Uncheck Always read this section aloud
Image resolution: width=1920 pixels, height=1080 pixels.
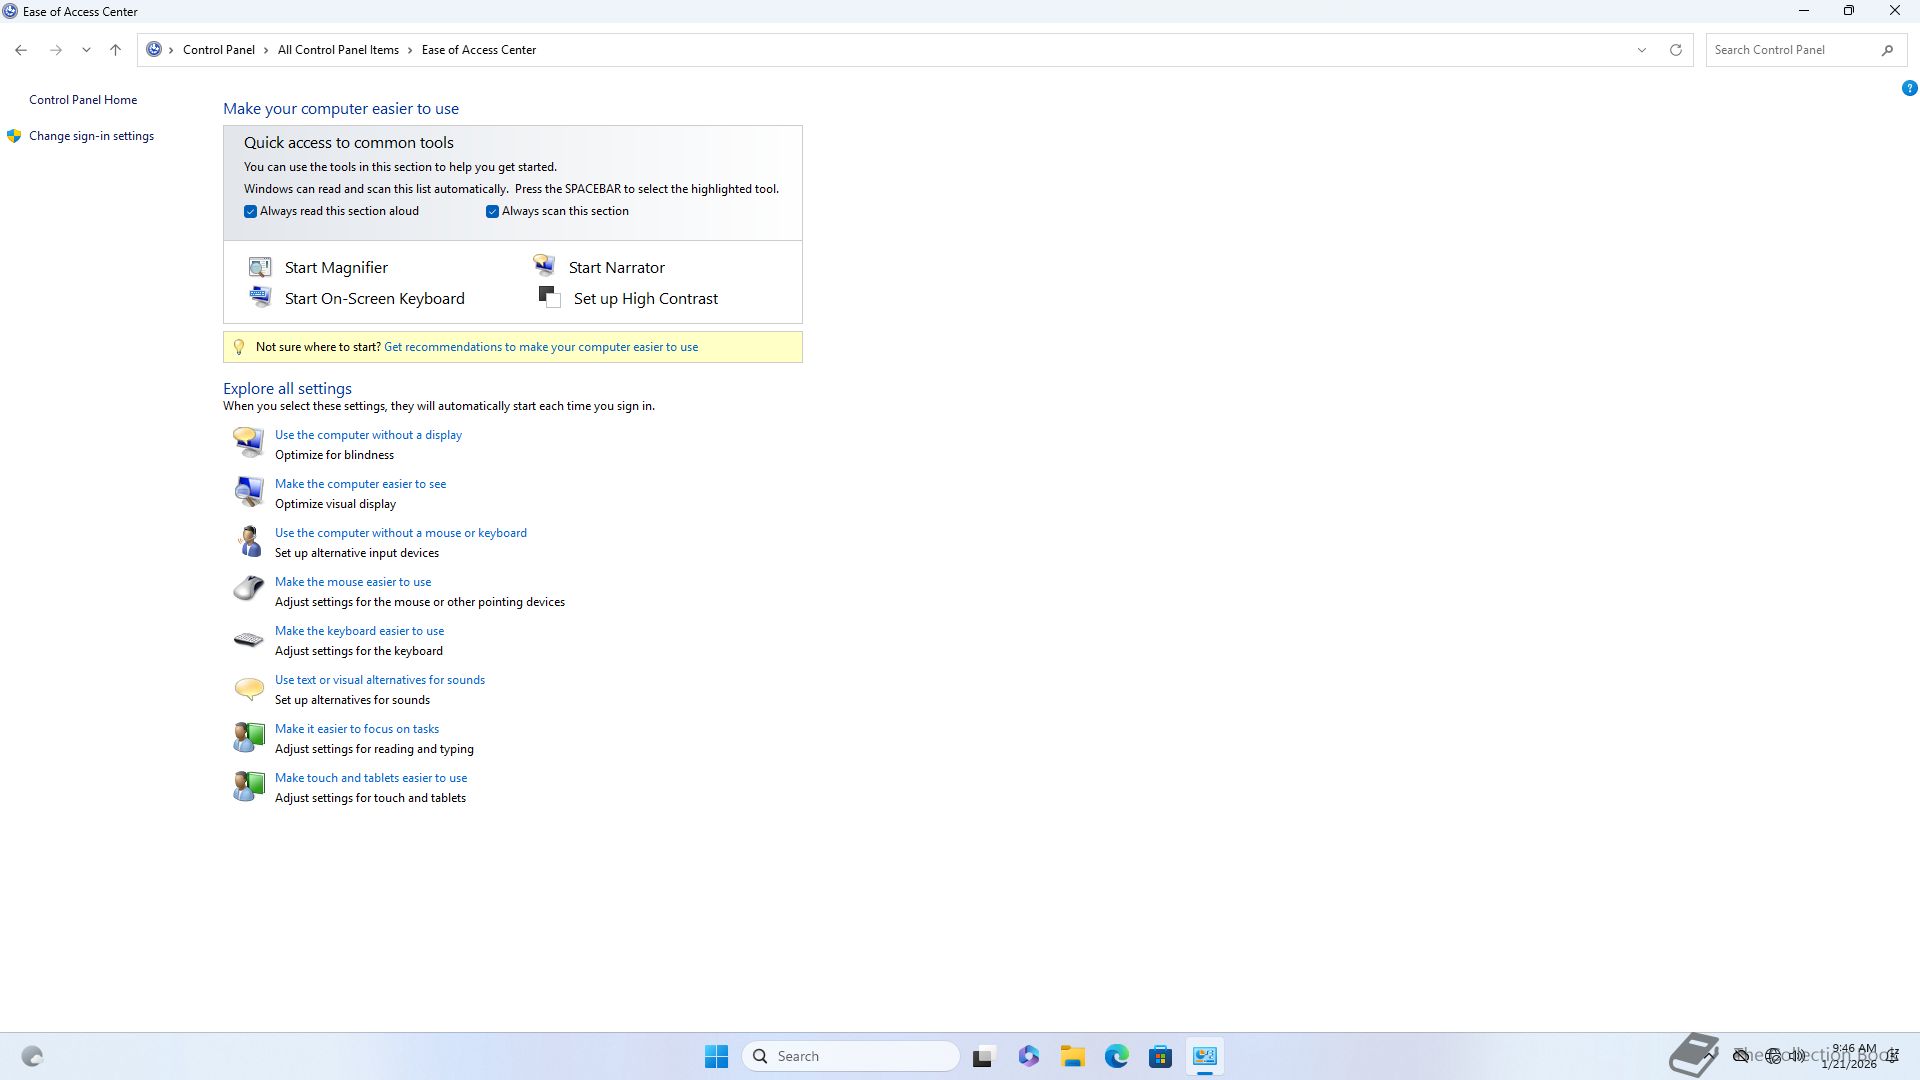(251, 212)
